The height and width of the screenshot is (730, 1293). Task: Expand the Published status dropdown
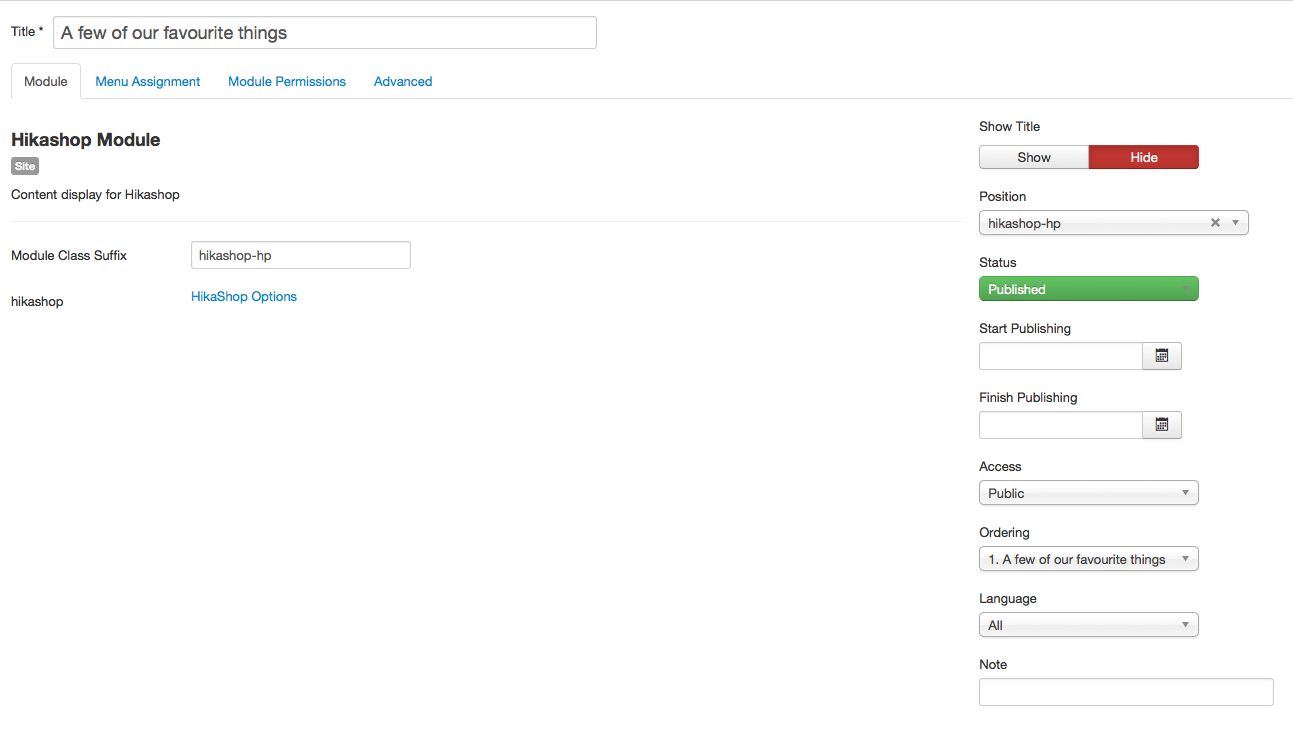[1088, 289]
